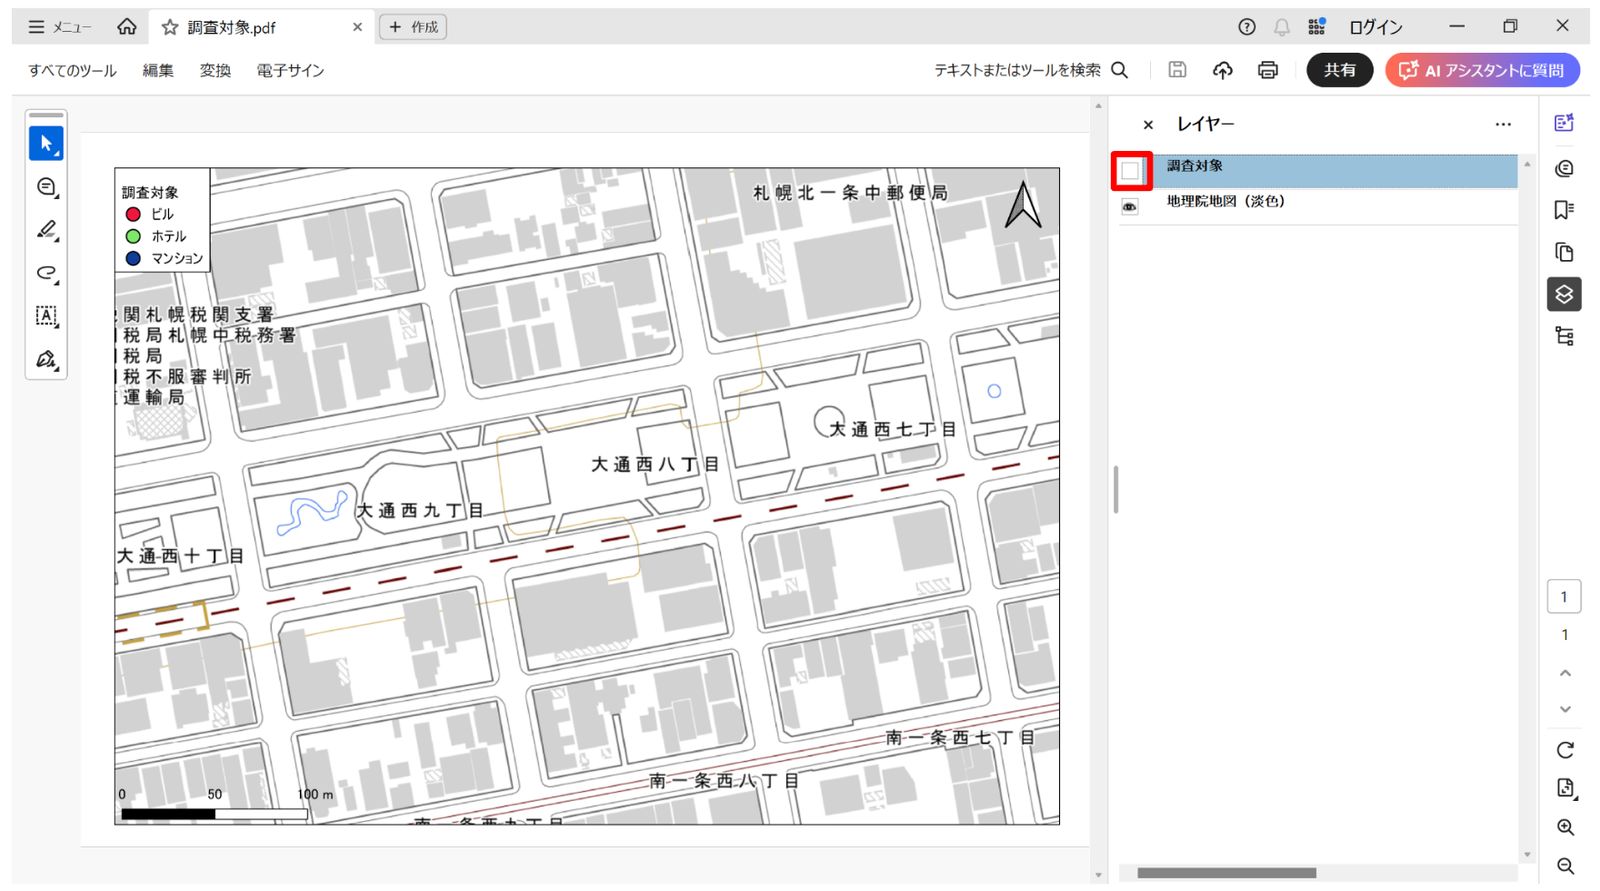
Task: Open the 変換 menu
Action: click(215, 70)
